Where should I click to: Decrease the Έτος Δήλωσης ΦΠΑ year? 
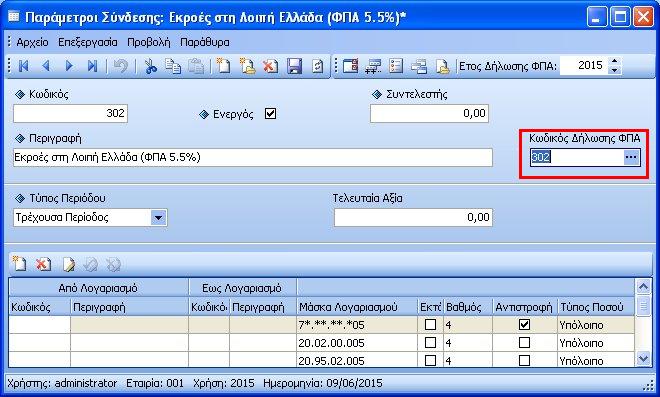coord(615,70)
